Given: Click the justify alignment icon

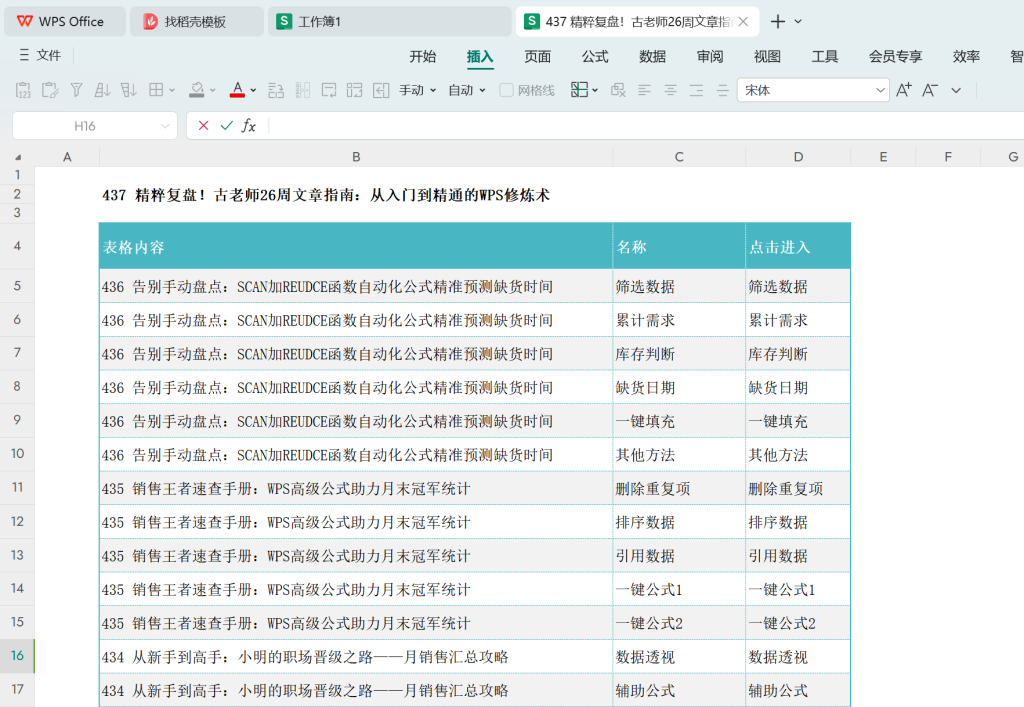Looking at the screenshot, I should [x=722, y=90].
